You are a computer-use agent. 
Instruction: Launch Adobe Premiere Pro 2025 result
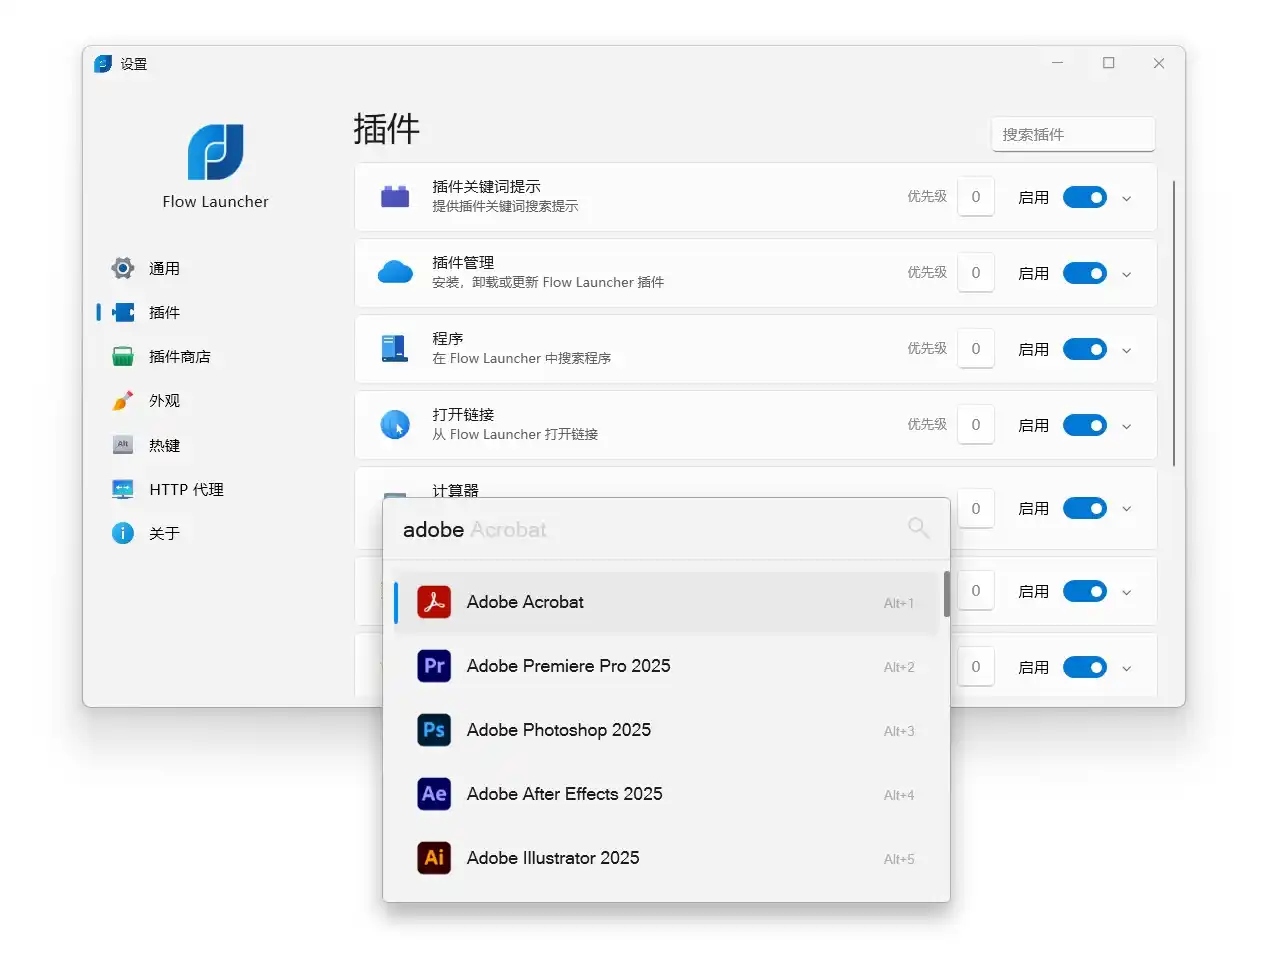(666, 666)
